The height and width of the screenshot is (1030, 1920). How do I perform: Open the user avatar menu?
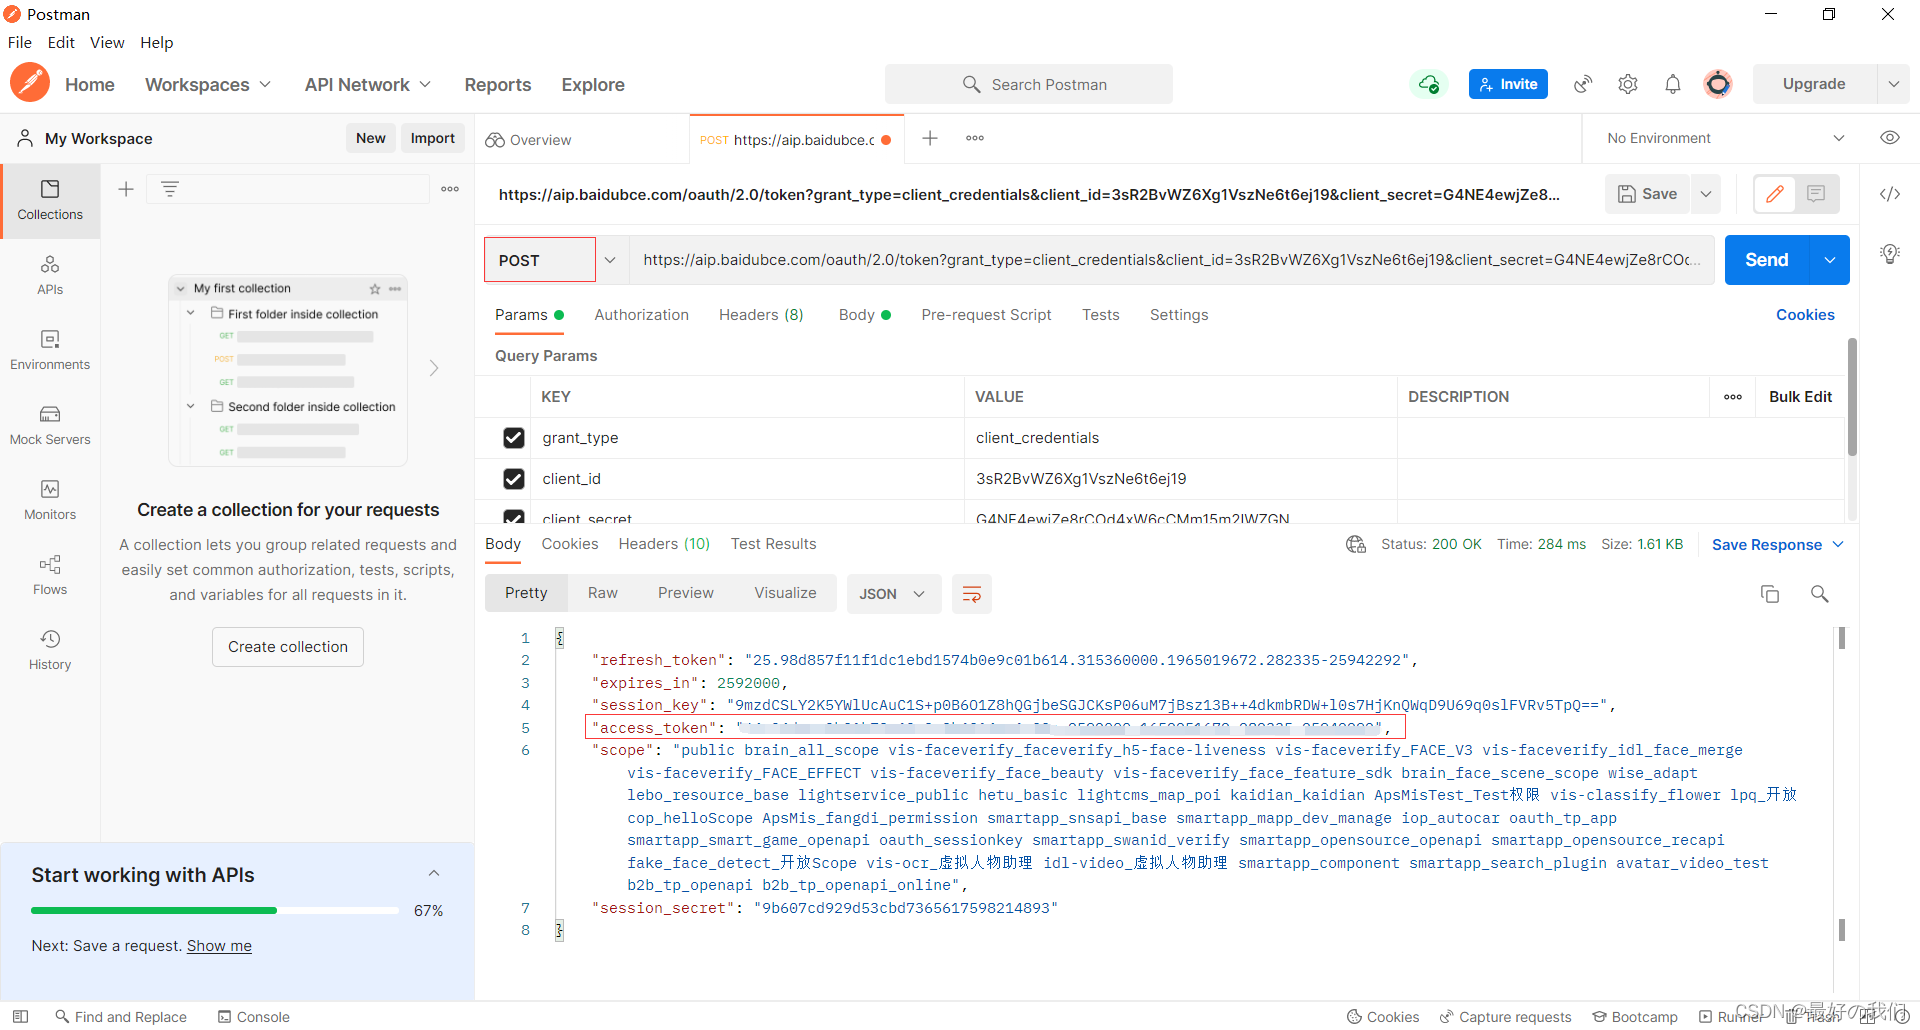tap(1718, 84)
